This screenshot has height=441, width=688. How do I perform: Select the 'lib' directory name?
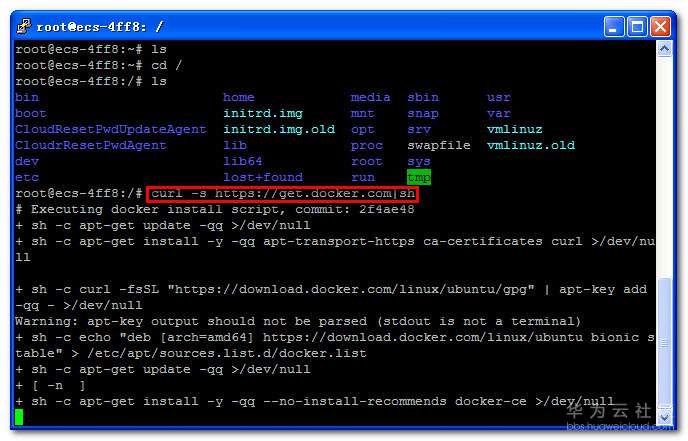pos(235,145)
